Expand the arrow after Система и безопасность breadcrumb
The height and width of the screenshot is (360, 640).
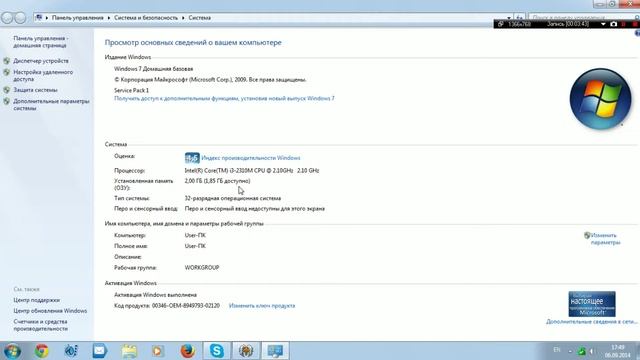183,18
